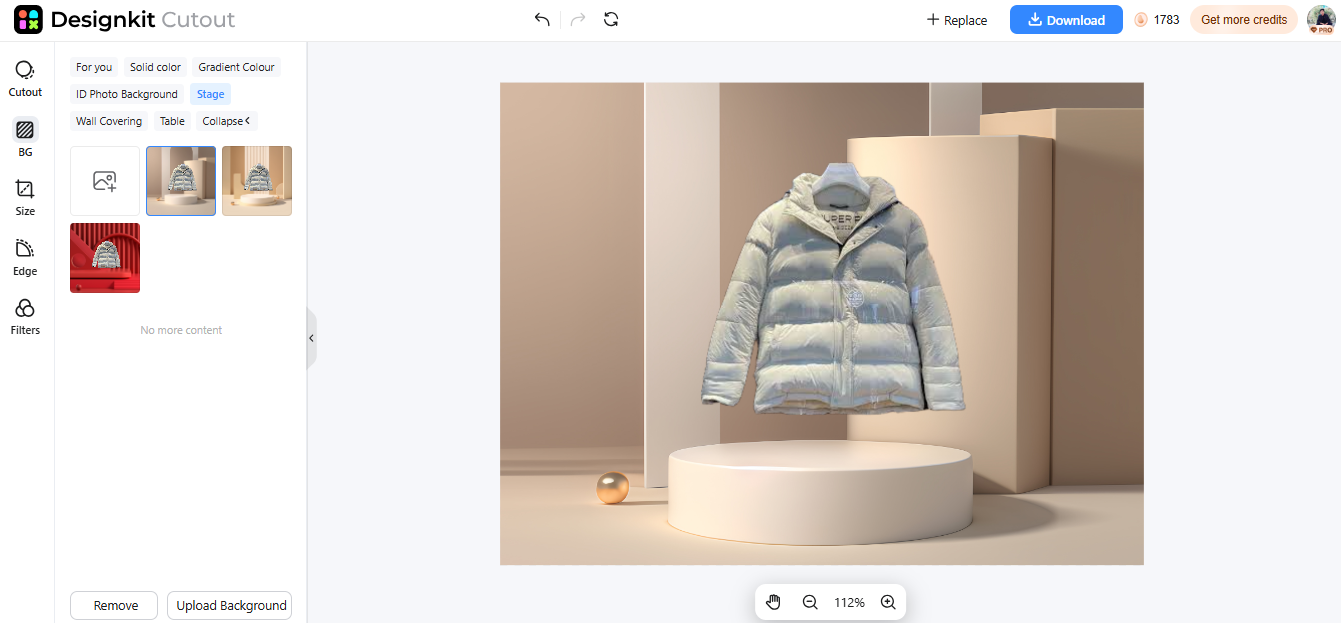Click the Designkit Cutout title text
The height and width of the screenshot is (623, 1341).
click(143, 19)
